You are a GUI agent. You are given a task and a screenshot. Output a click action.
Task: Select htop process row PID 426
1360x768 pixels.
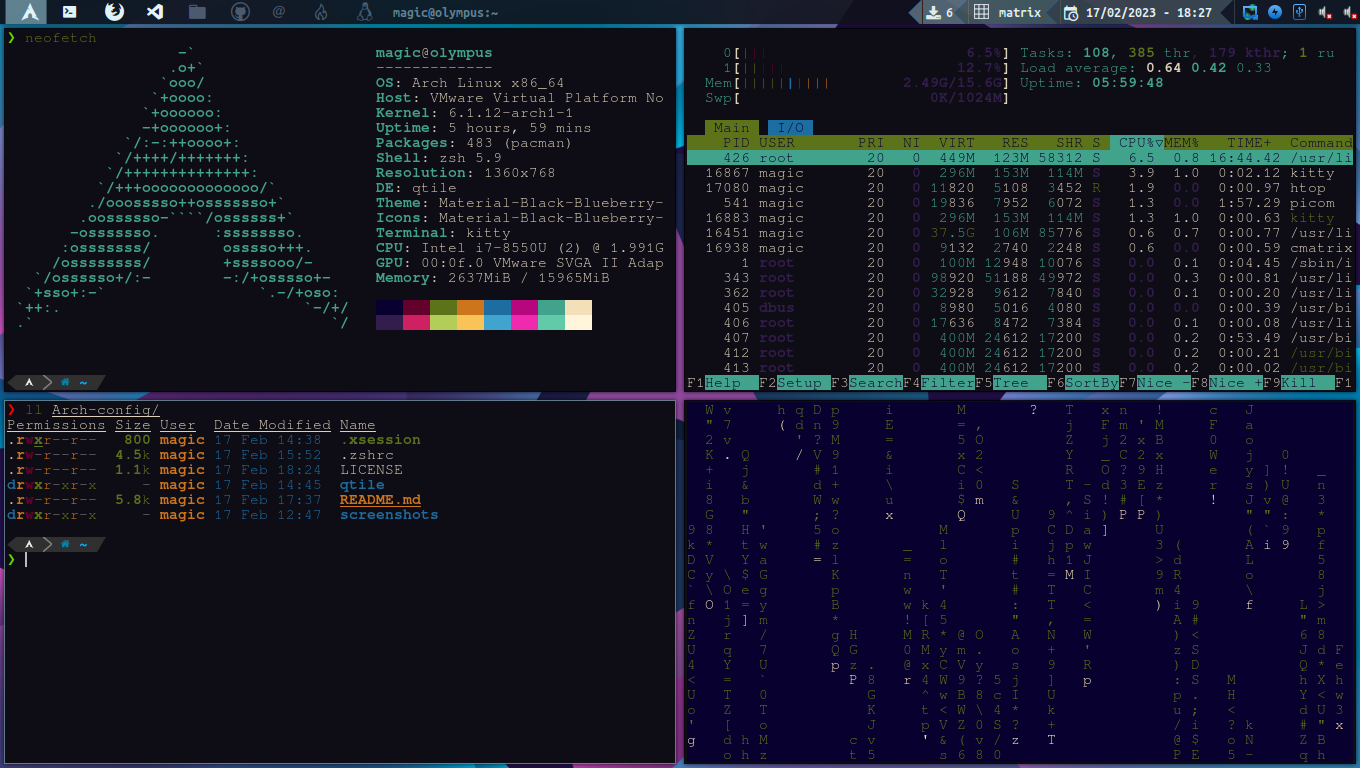(x=1019, y=158)
